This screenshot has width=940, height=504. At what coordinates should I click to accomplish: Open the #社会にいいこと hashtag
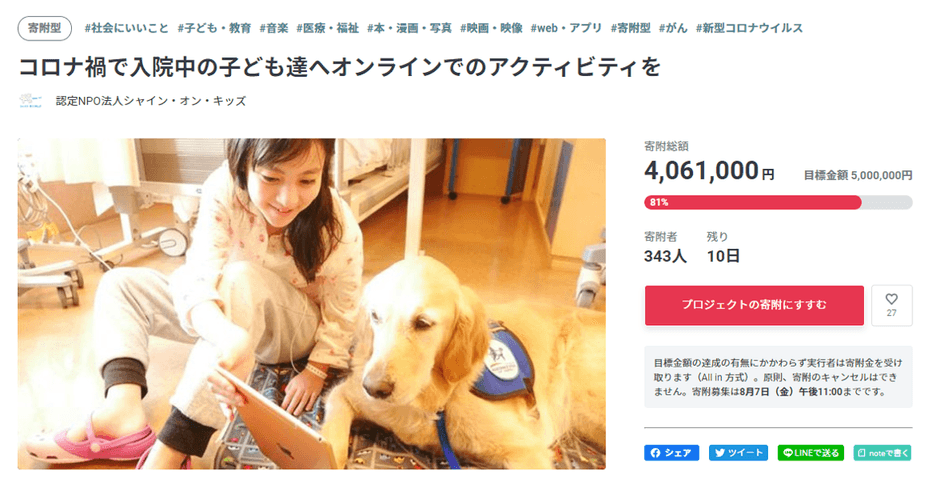126,28
